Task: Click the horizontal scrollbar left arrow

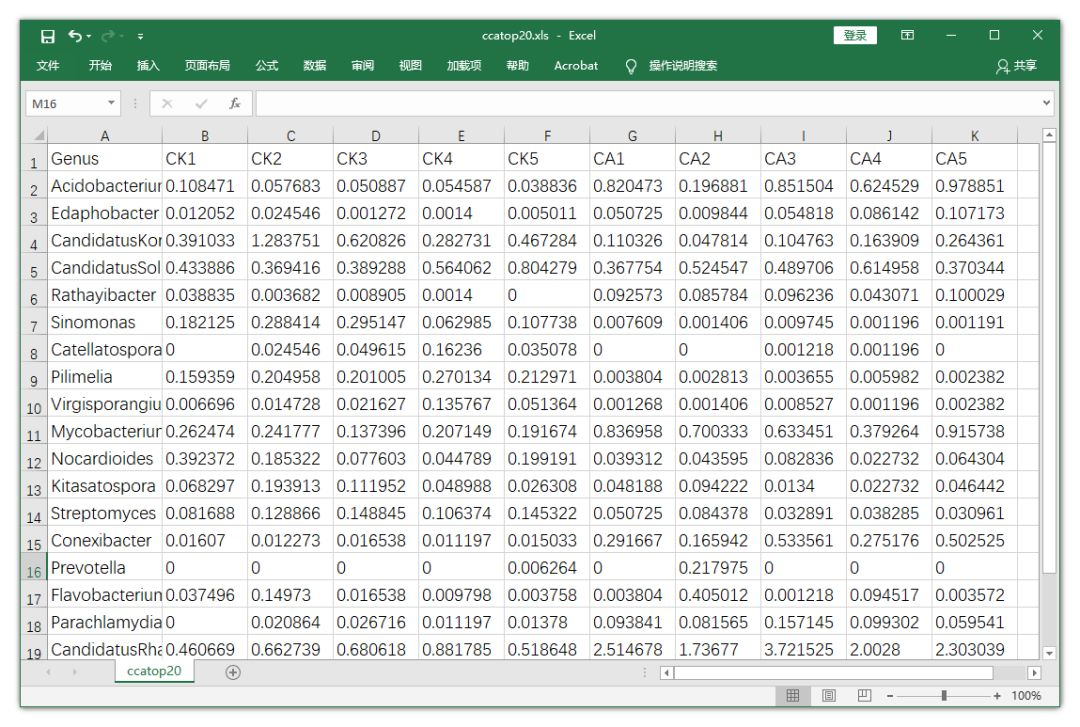Action: [x=667, y=673]
